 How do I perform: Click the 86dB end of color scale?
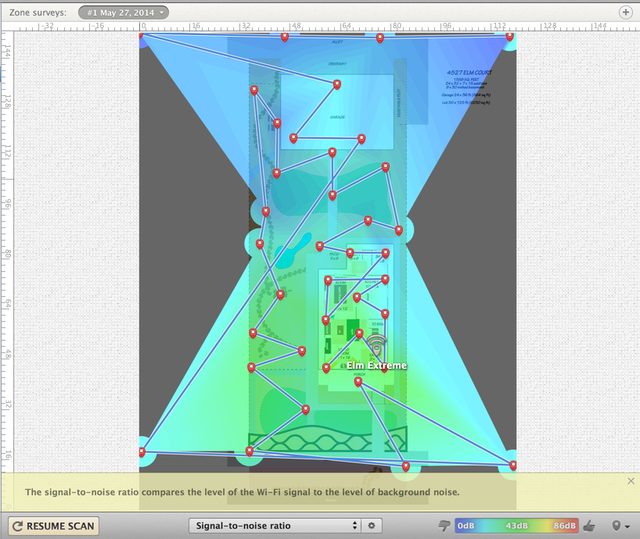point(565,525)
